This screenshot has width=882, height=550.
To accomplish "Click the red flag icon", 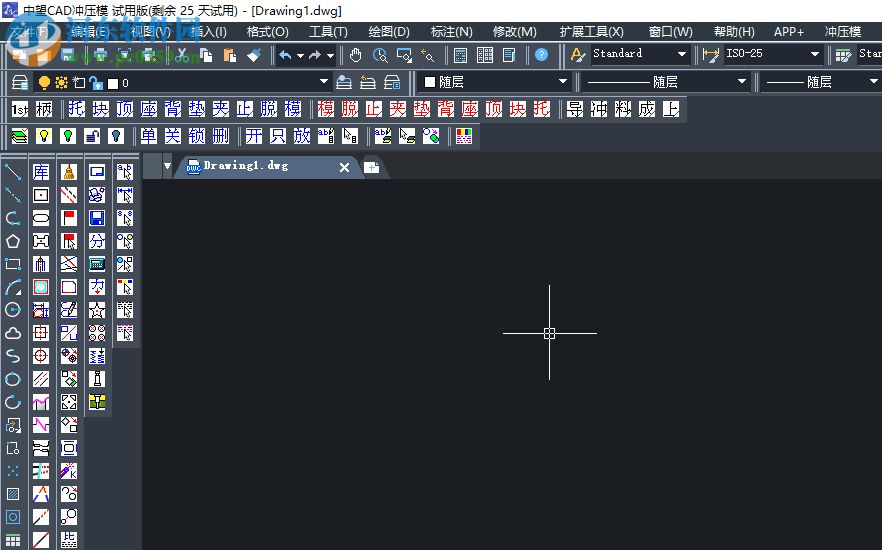I will click(x=69, y=218).
